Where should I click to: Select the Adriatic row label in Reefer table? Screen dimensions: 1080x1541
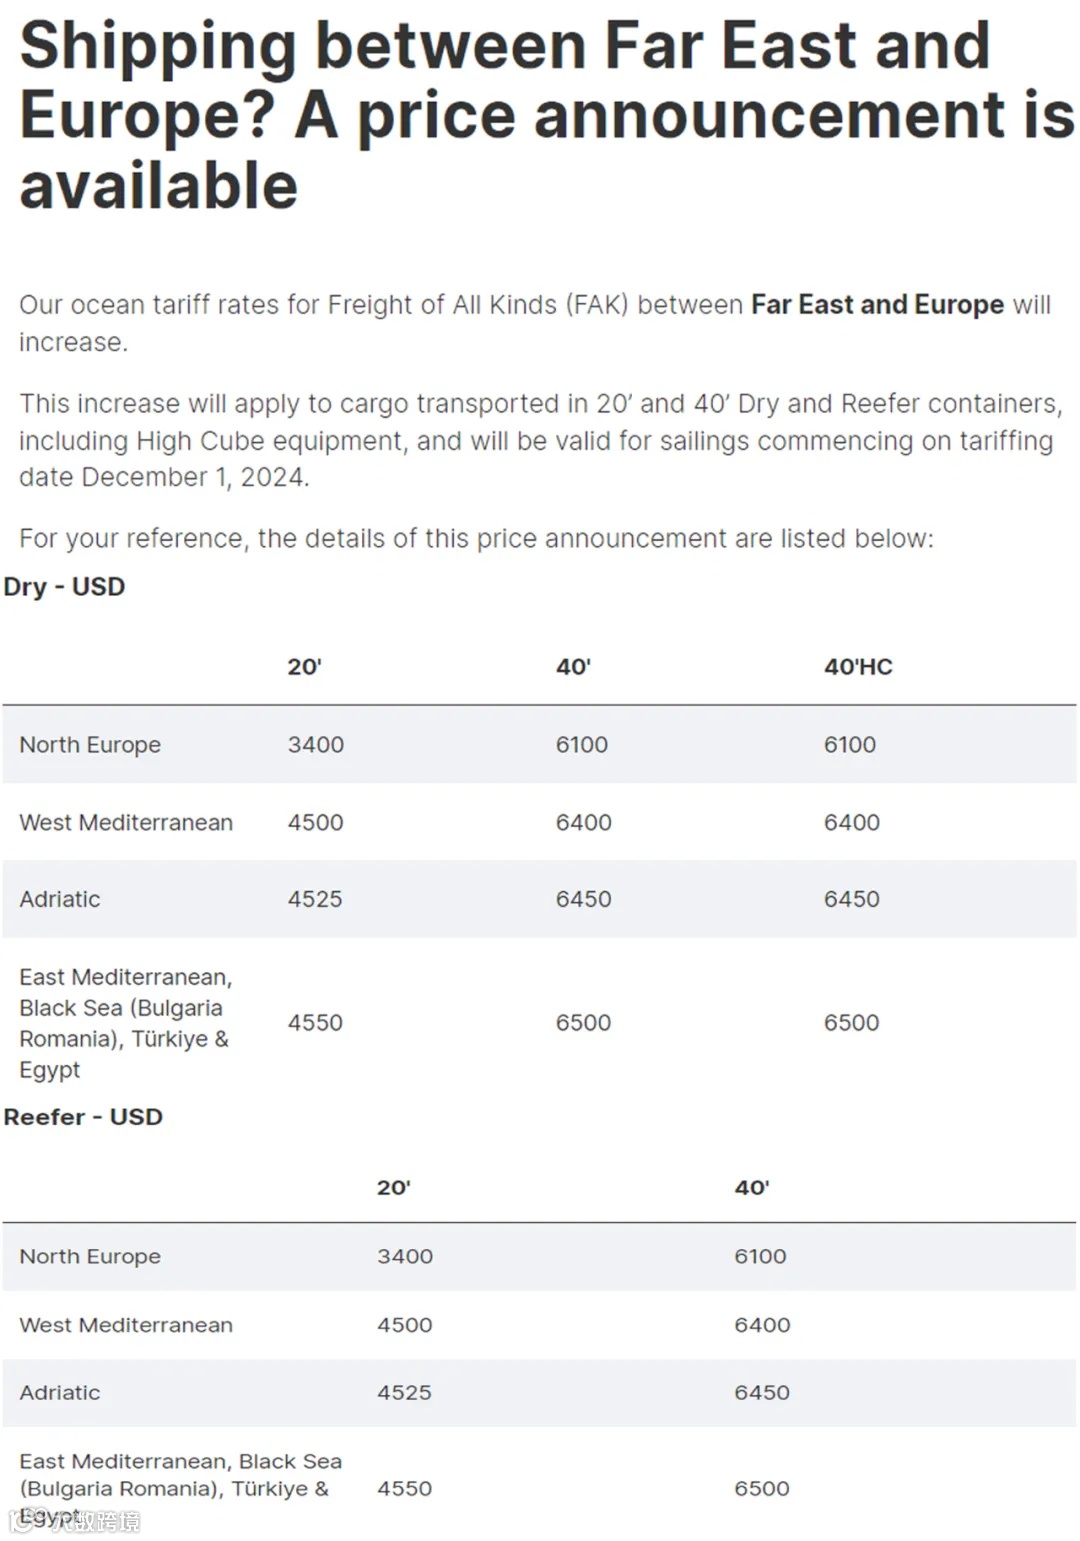tap(60, 1393)
